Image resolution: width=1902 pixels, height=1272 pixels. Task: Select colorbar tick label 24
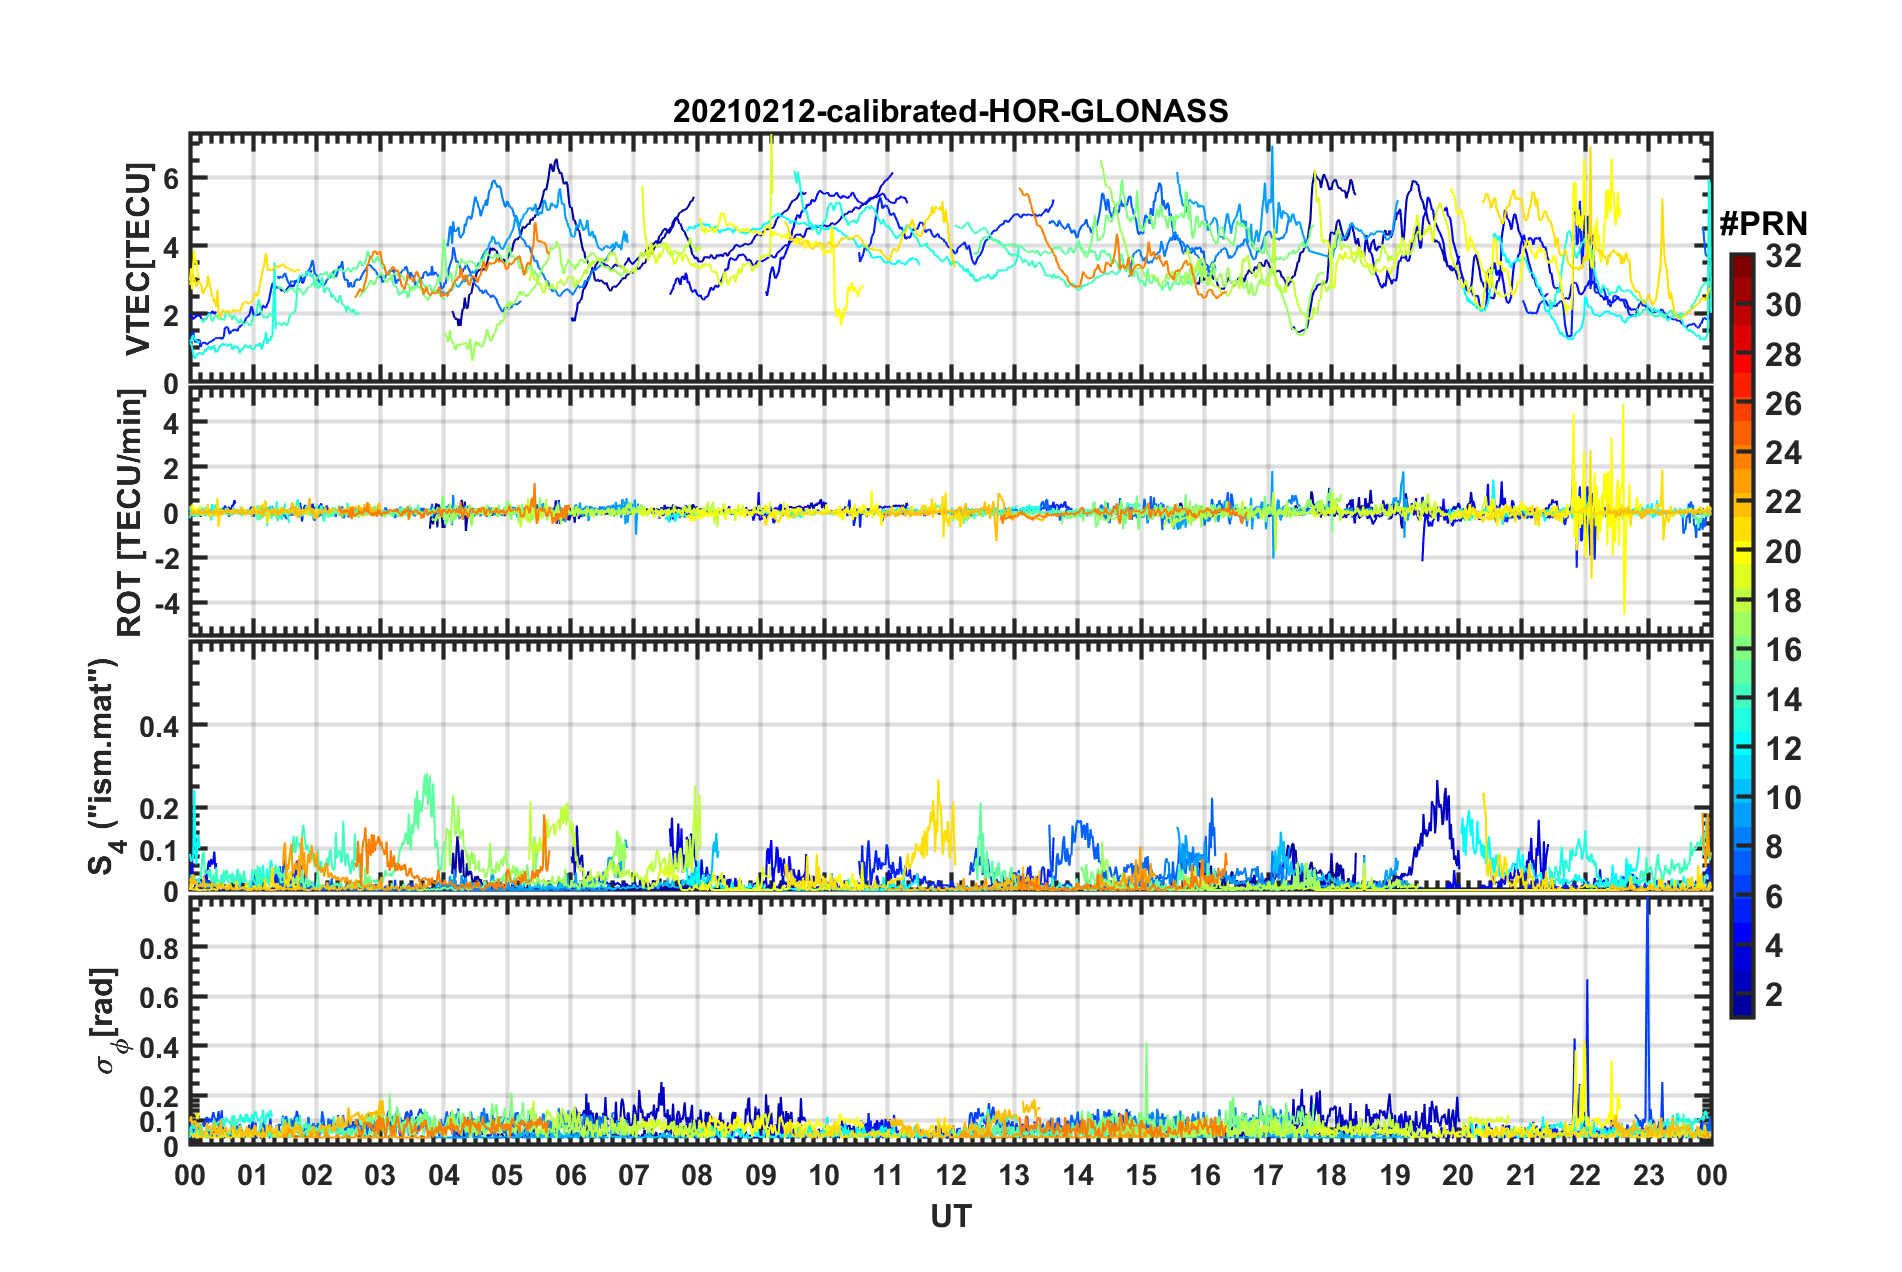(1783, 453)
